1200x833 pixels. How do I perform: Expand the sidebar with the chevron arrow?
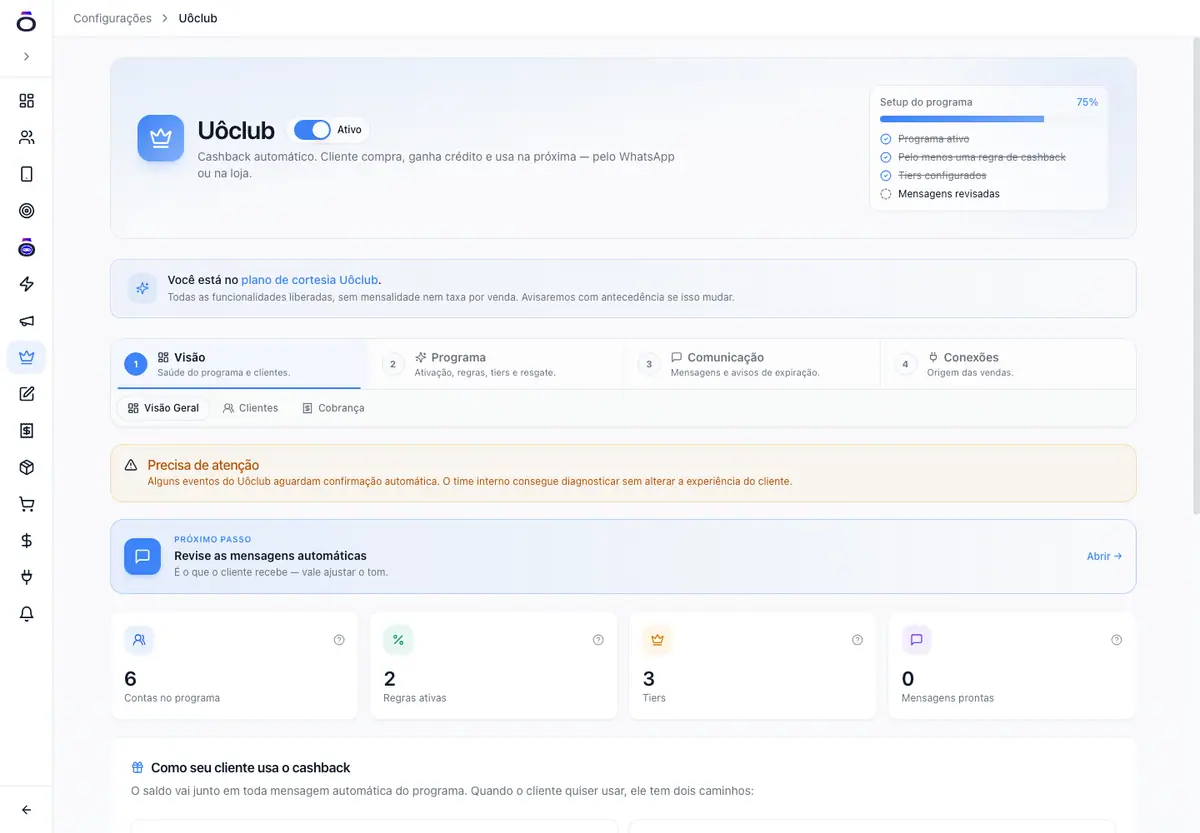(x=27, y=57)
